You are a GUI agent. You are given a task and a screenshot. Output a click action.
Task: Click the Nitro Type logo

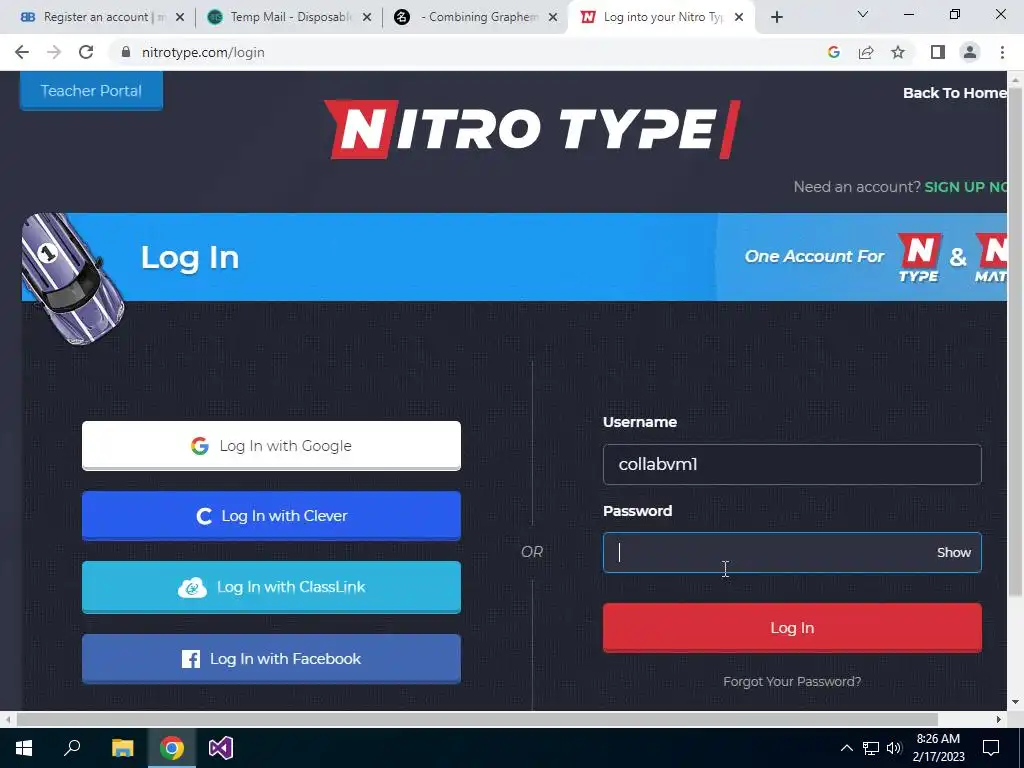(532, 129)
